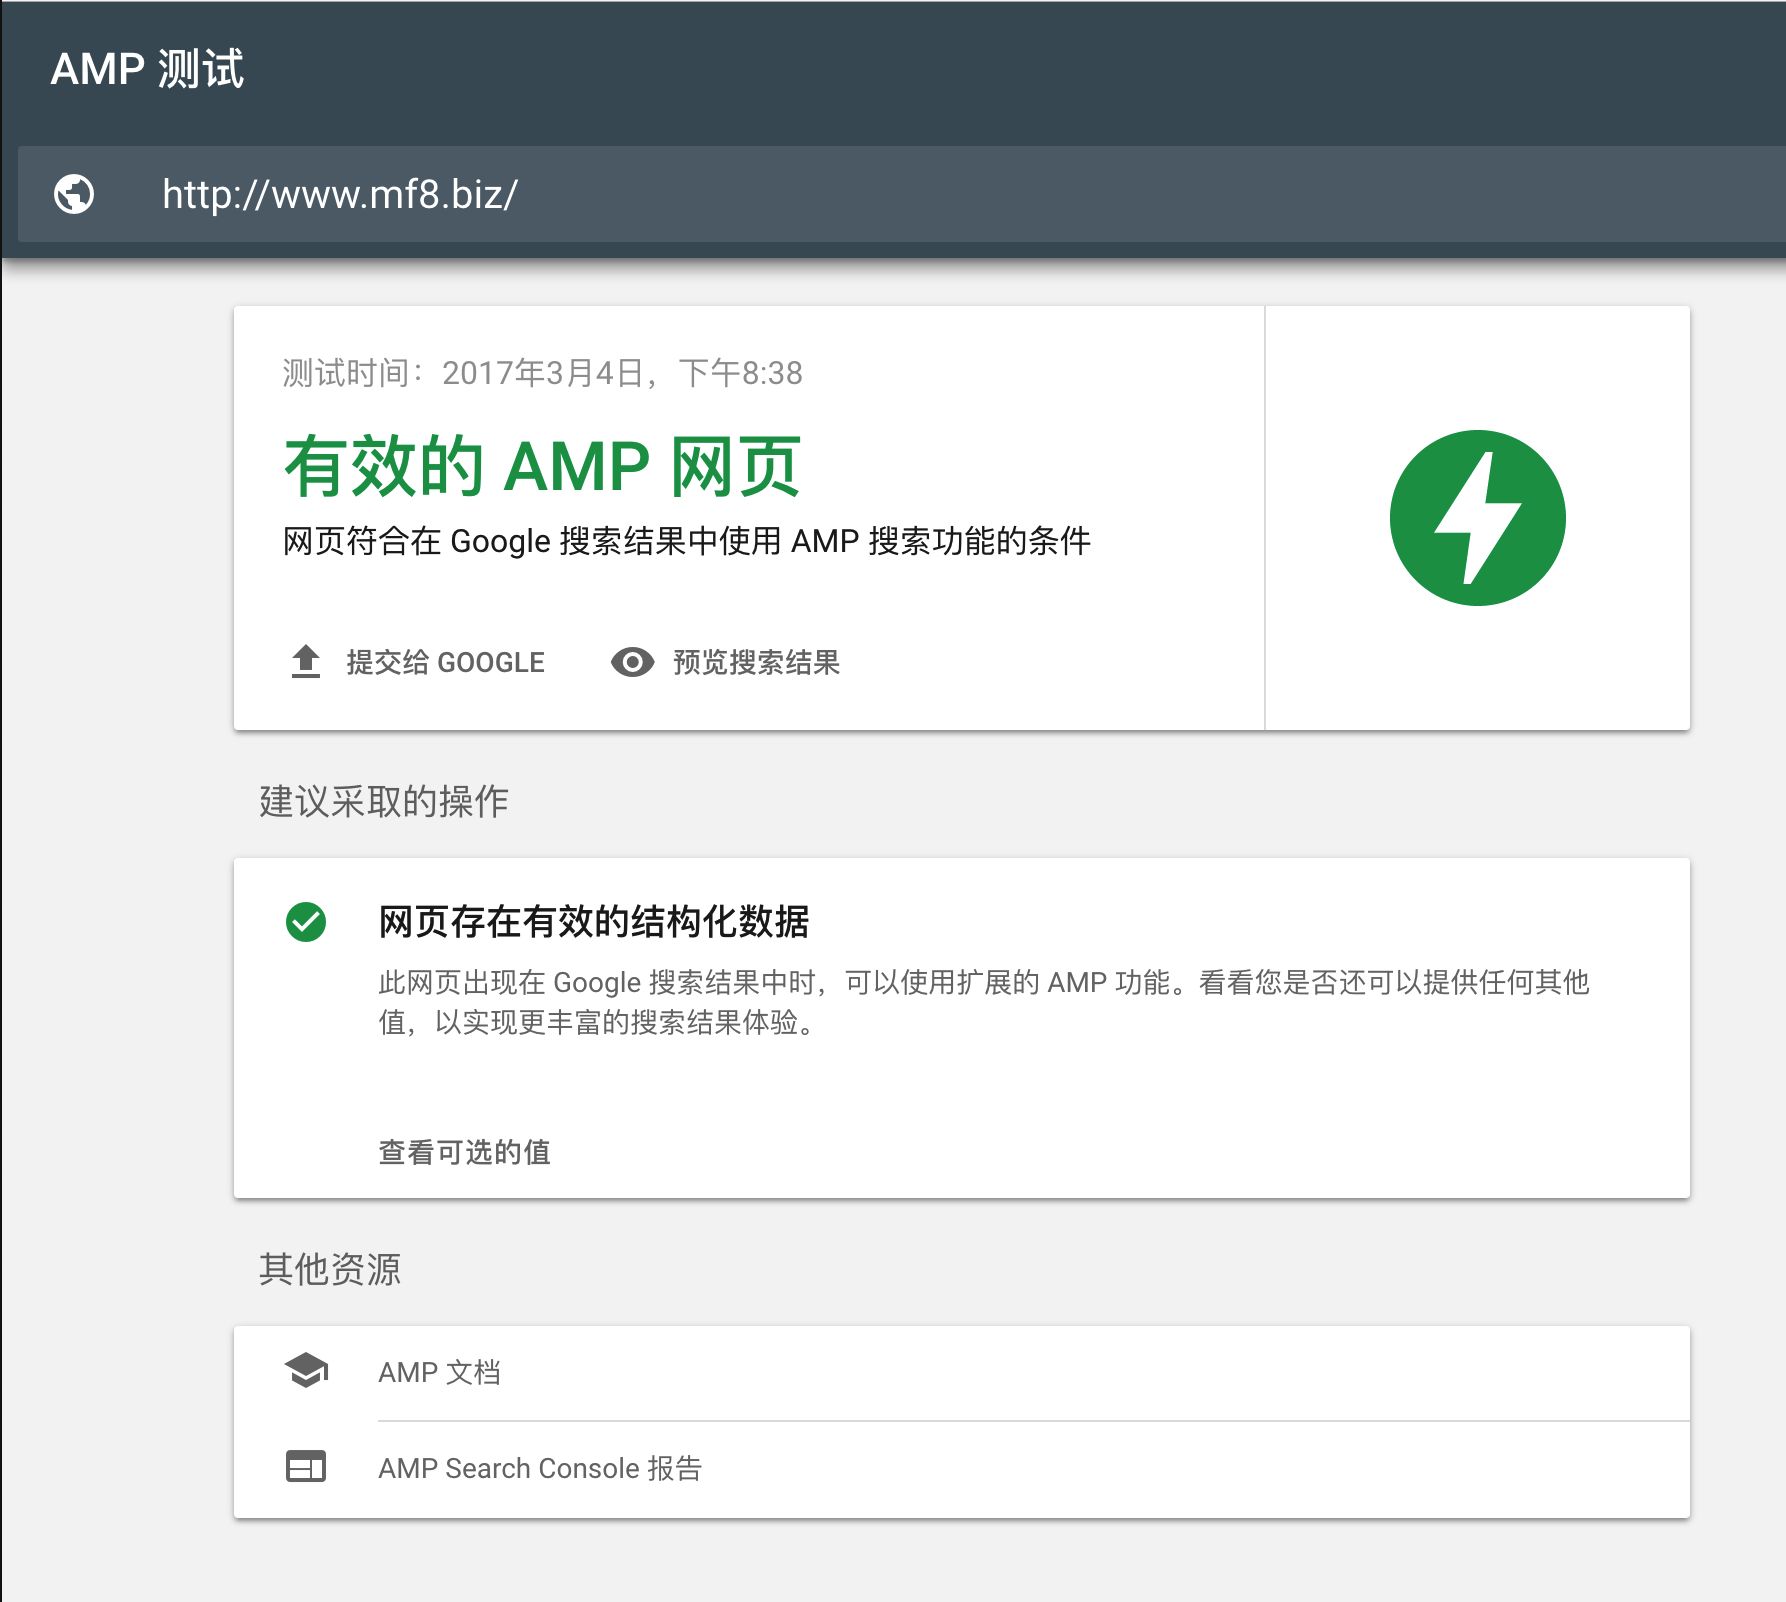Click the 其他资源 section label
Screen dimensions: 1786x1602
330,1269
